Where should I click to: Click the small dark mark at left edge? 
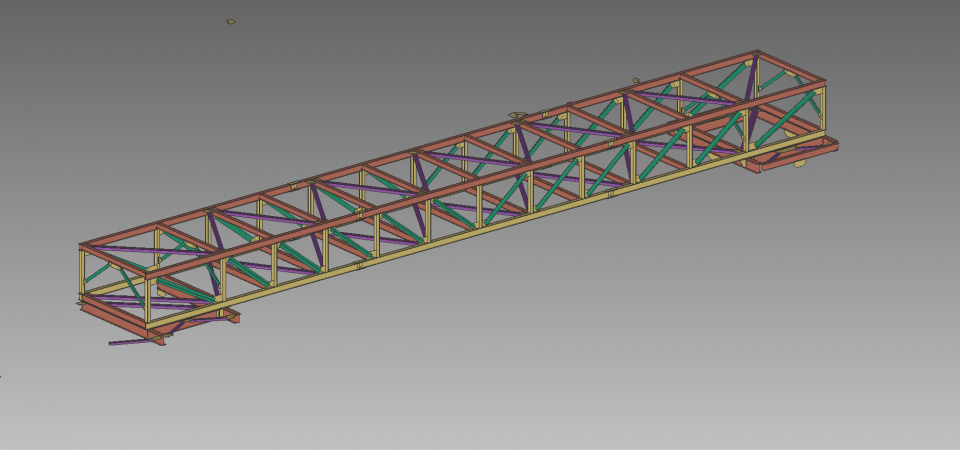(1, 377)
